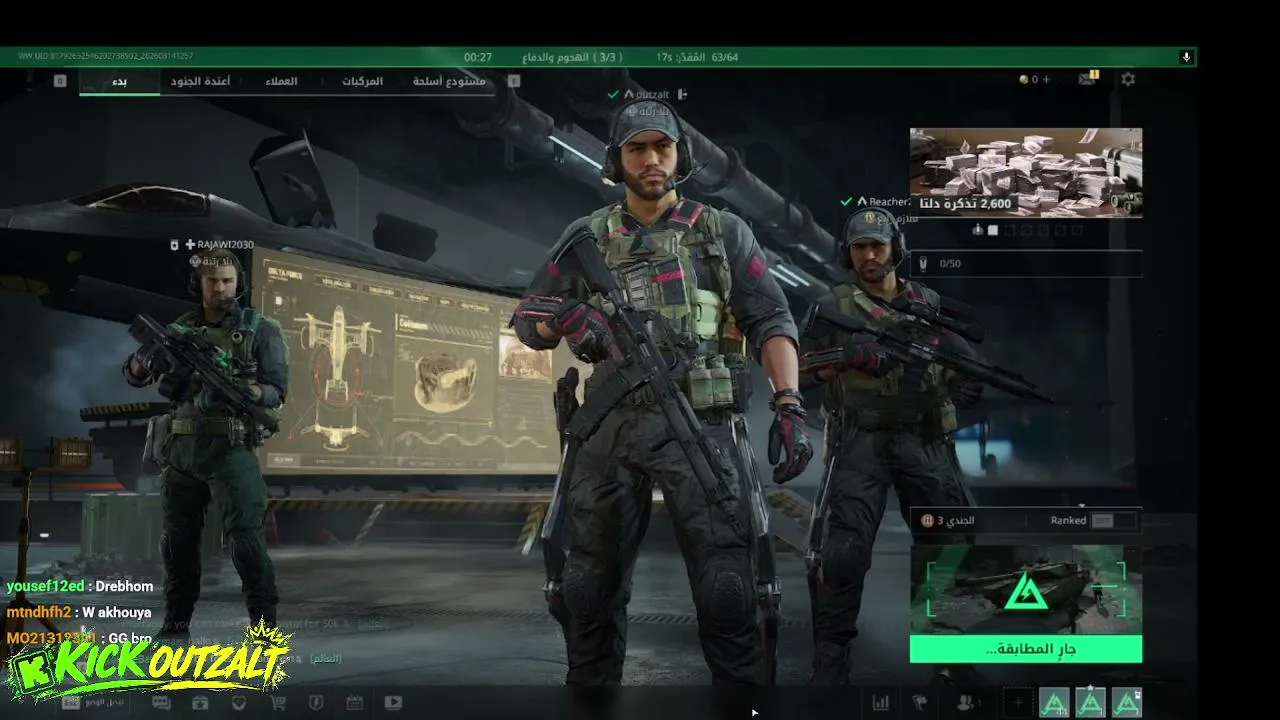
Task: Click the left tab-navigation key icon
Action: tap(60, 81)
